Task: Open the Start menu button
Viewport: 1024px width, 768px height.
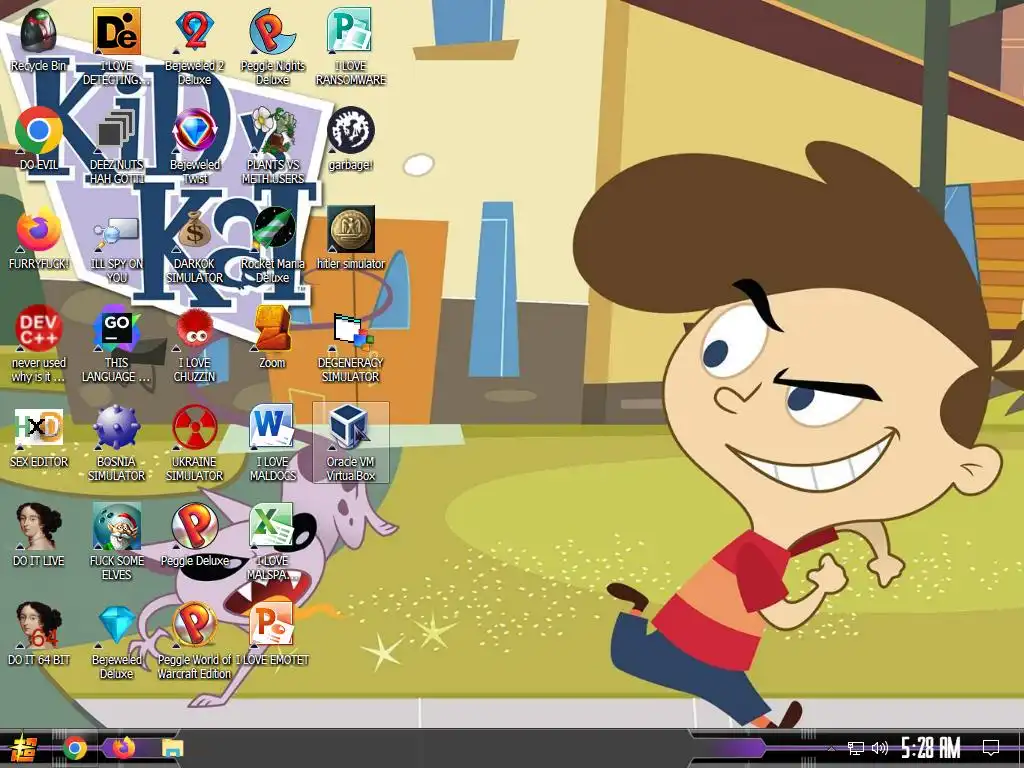Action: click(x=23, y=748)
